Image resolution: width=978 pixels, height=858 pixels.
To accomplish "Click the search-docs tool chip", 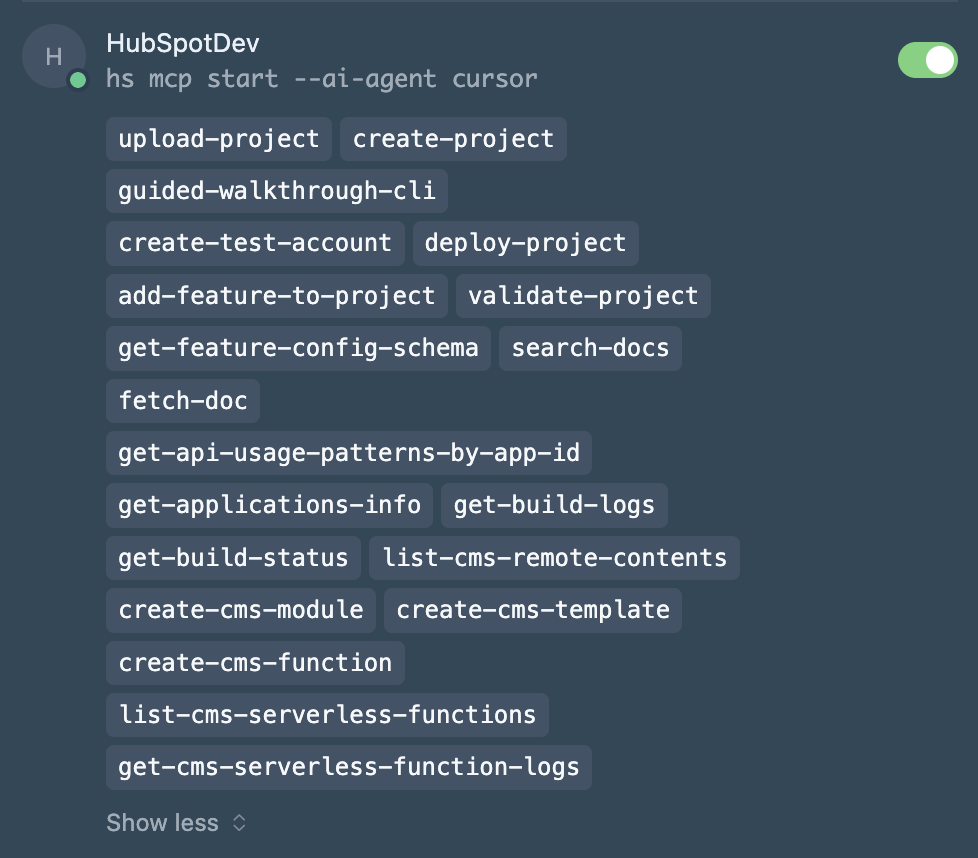I will [x=590, y=348].
